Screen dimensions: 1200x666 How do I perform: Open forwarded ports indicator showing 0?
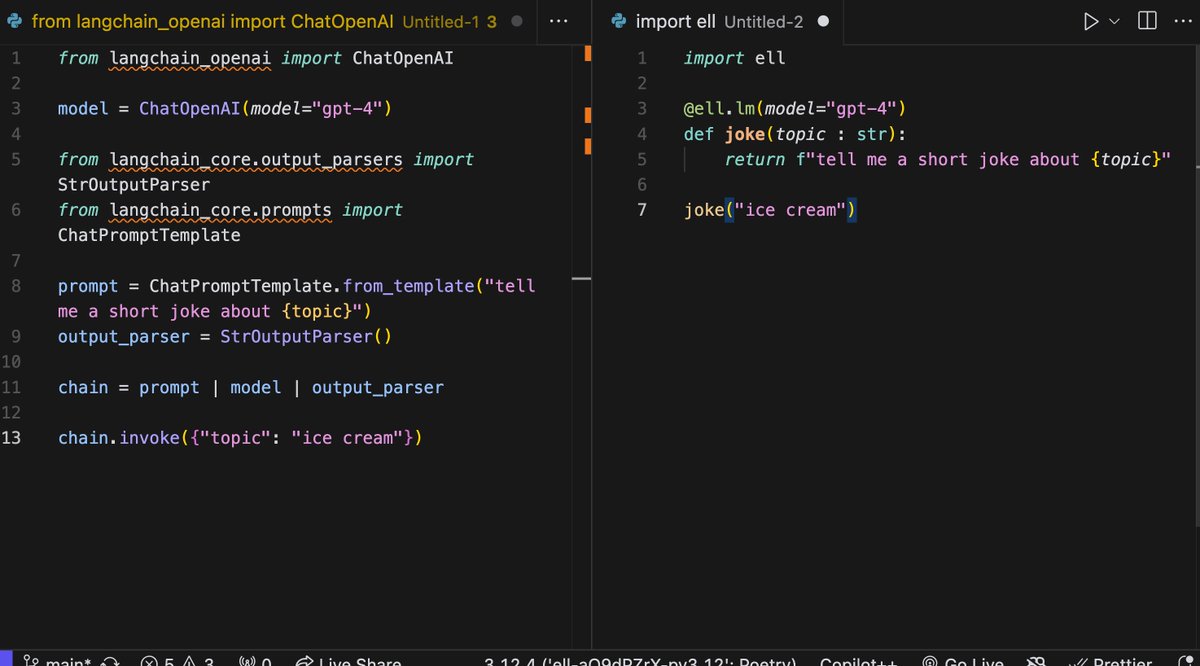(256, 660)
